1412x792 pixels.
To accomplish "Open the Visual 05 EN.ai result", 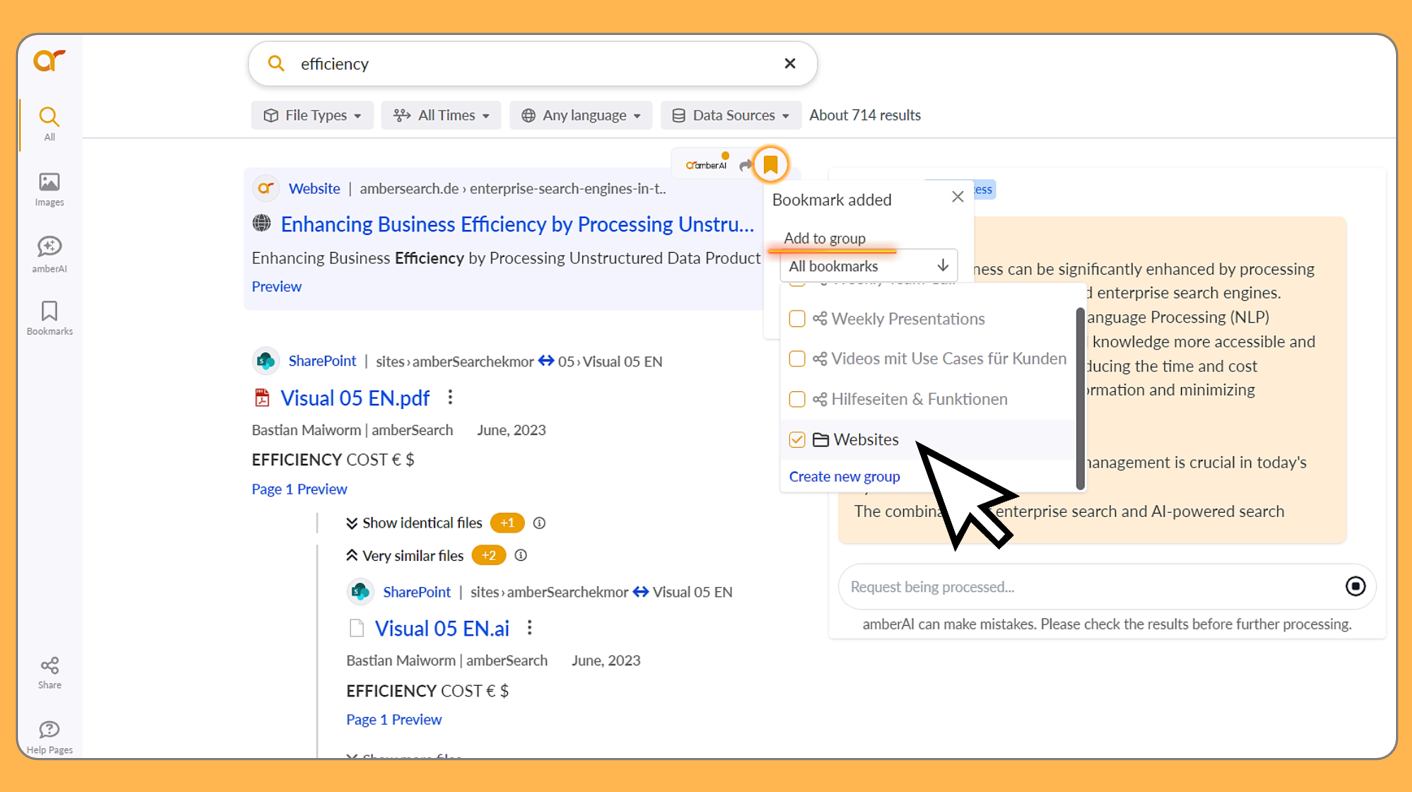I will (442, 628).
